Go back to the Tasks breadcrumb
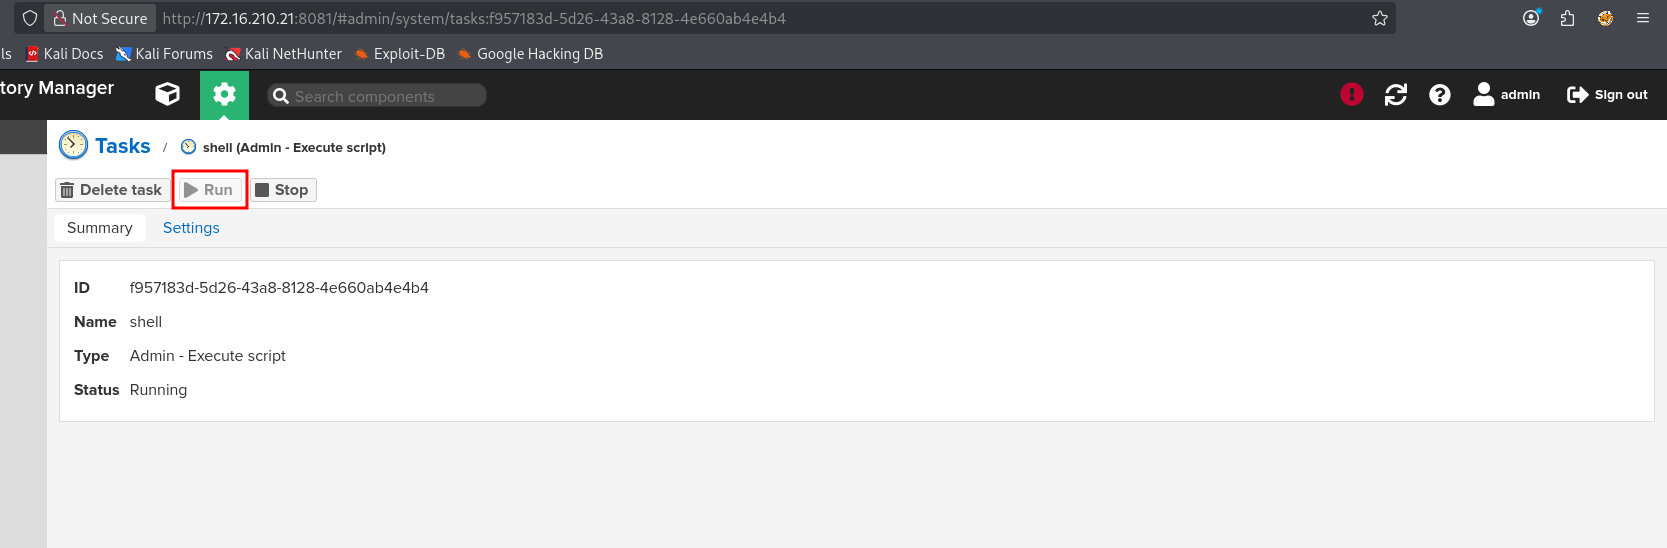The width and height of the screenshot is (1667, 548). click(x=123, y=146)
